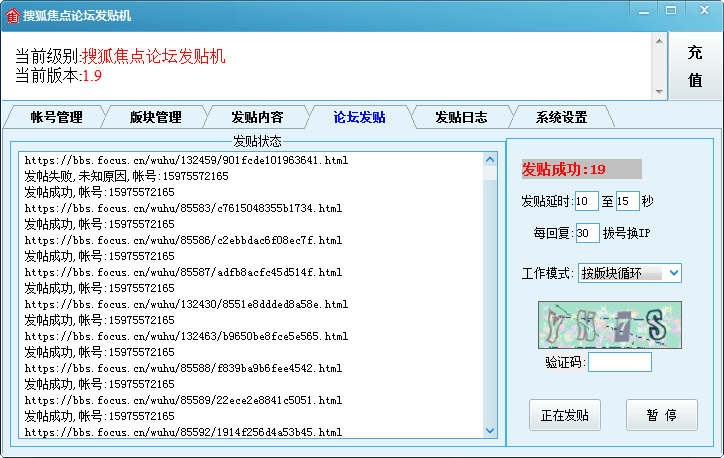The width and height of the screenshot is (724, 458).
Task: Switch to the 版块管理 tab
Action: coord(156,117)
